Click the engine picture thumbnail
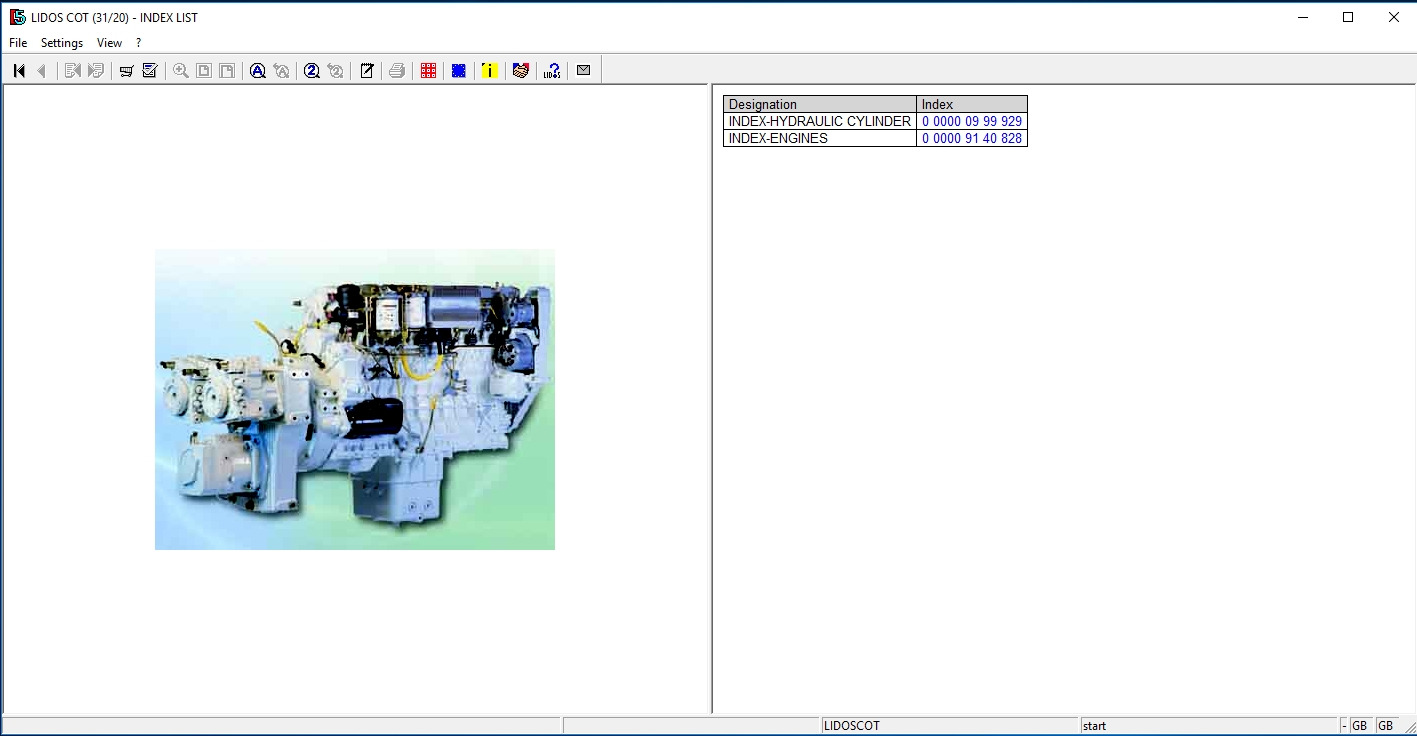The width and height of the screenshot is (1417, 736). pyautogui.click(x=355, y=399)
